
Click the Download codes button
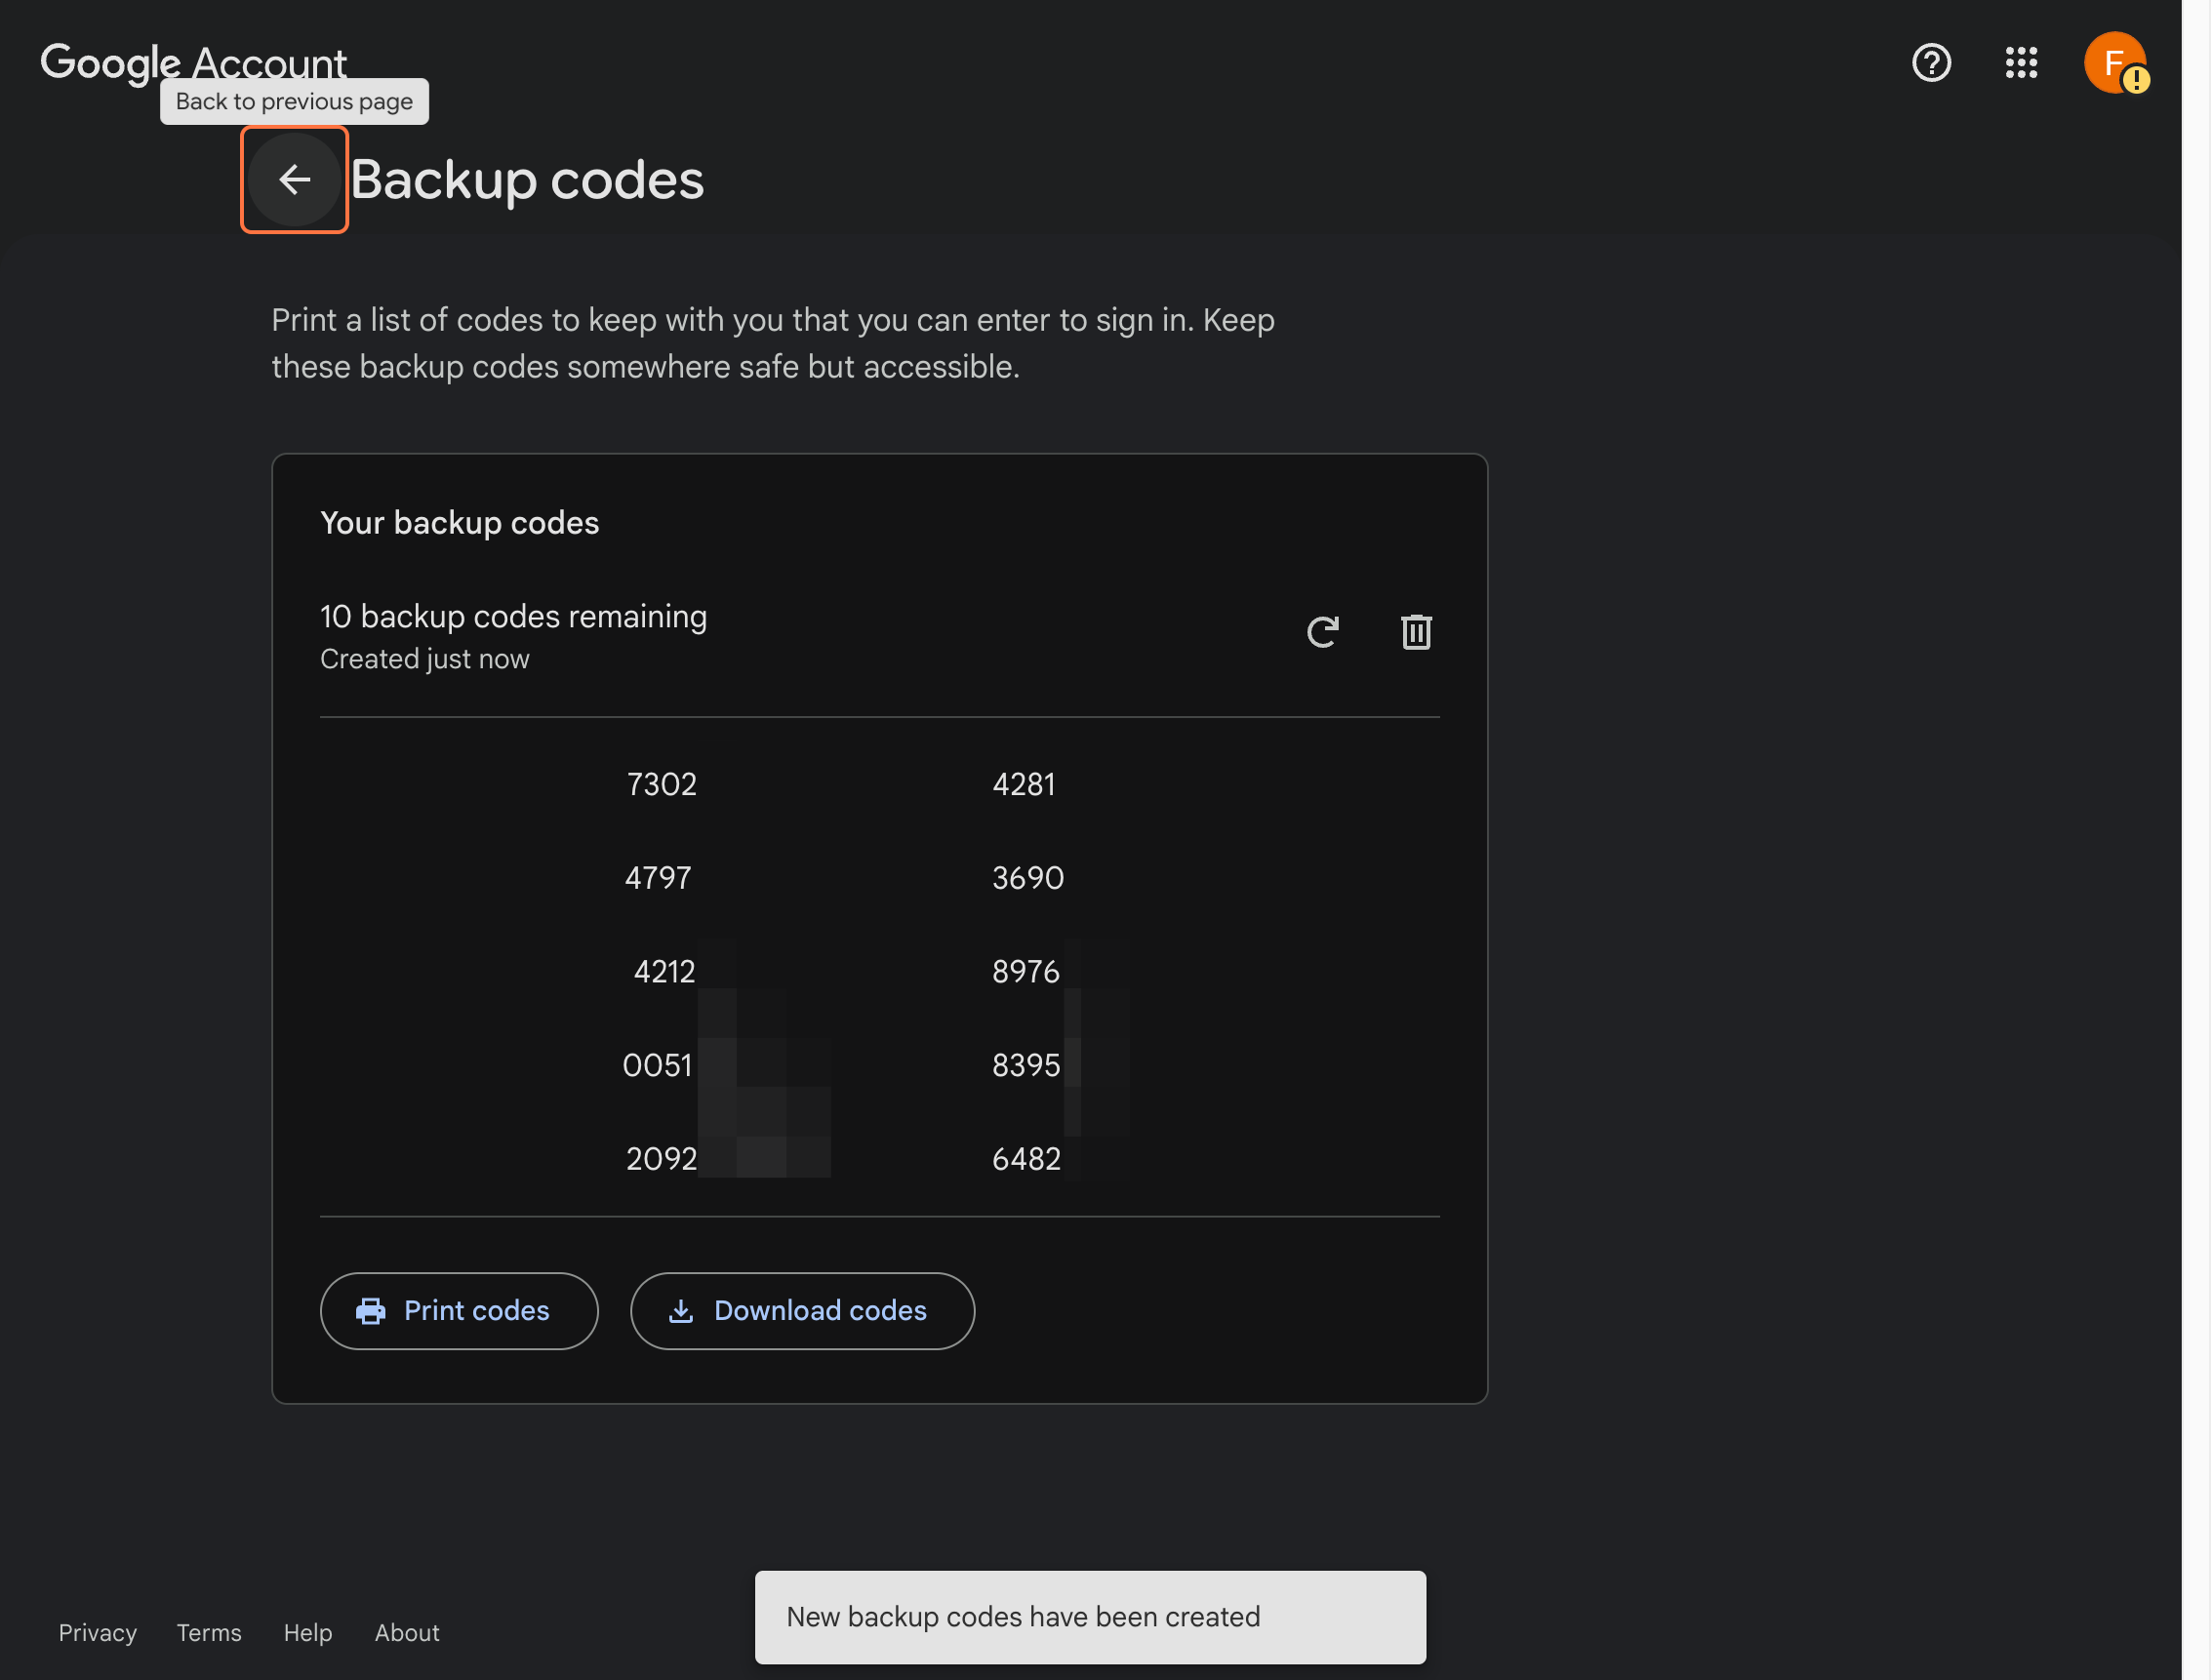coord(802,1311)
